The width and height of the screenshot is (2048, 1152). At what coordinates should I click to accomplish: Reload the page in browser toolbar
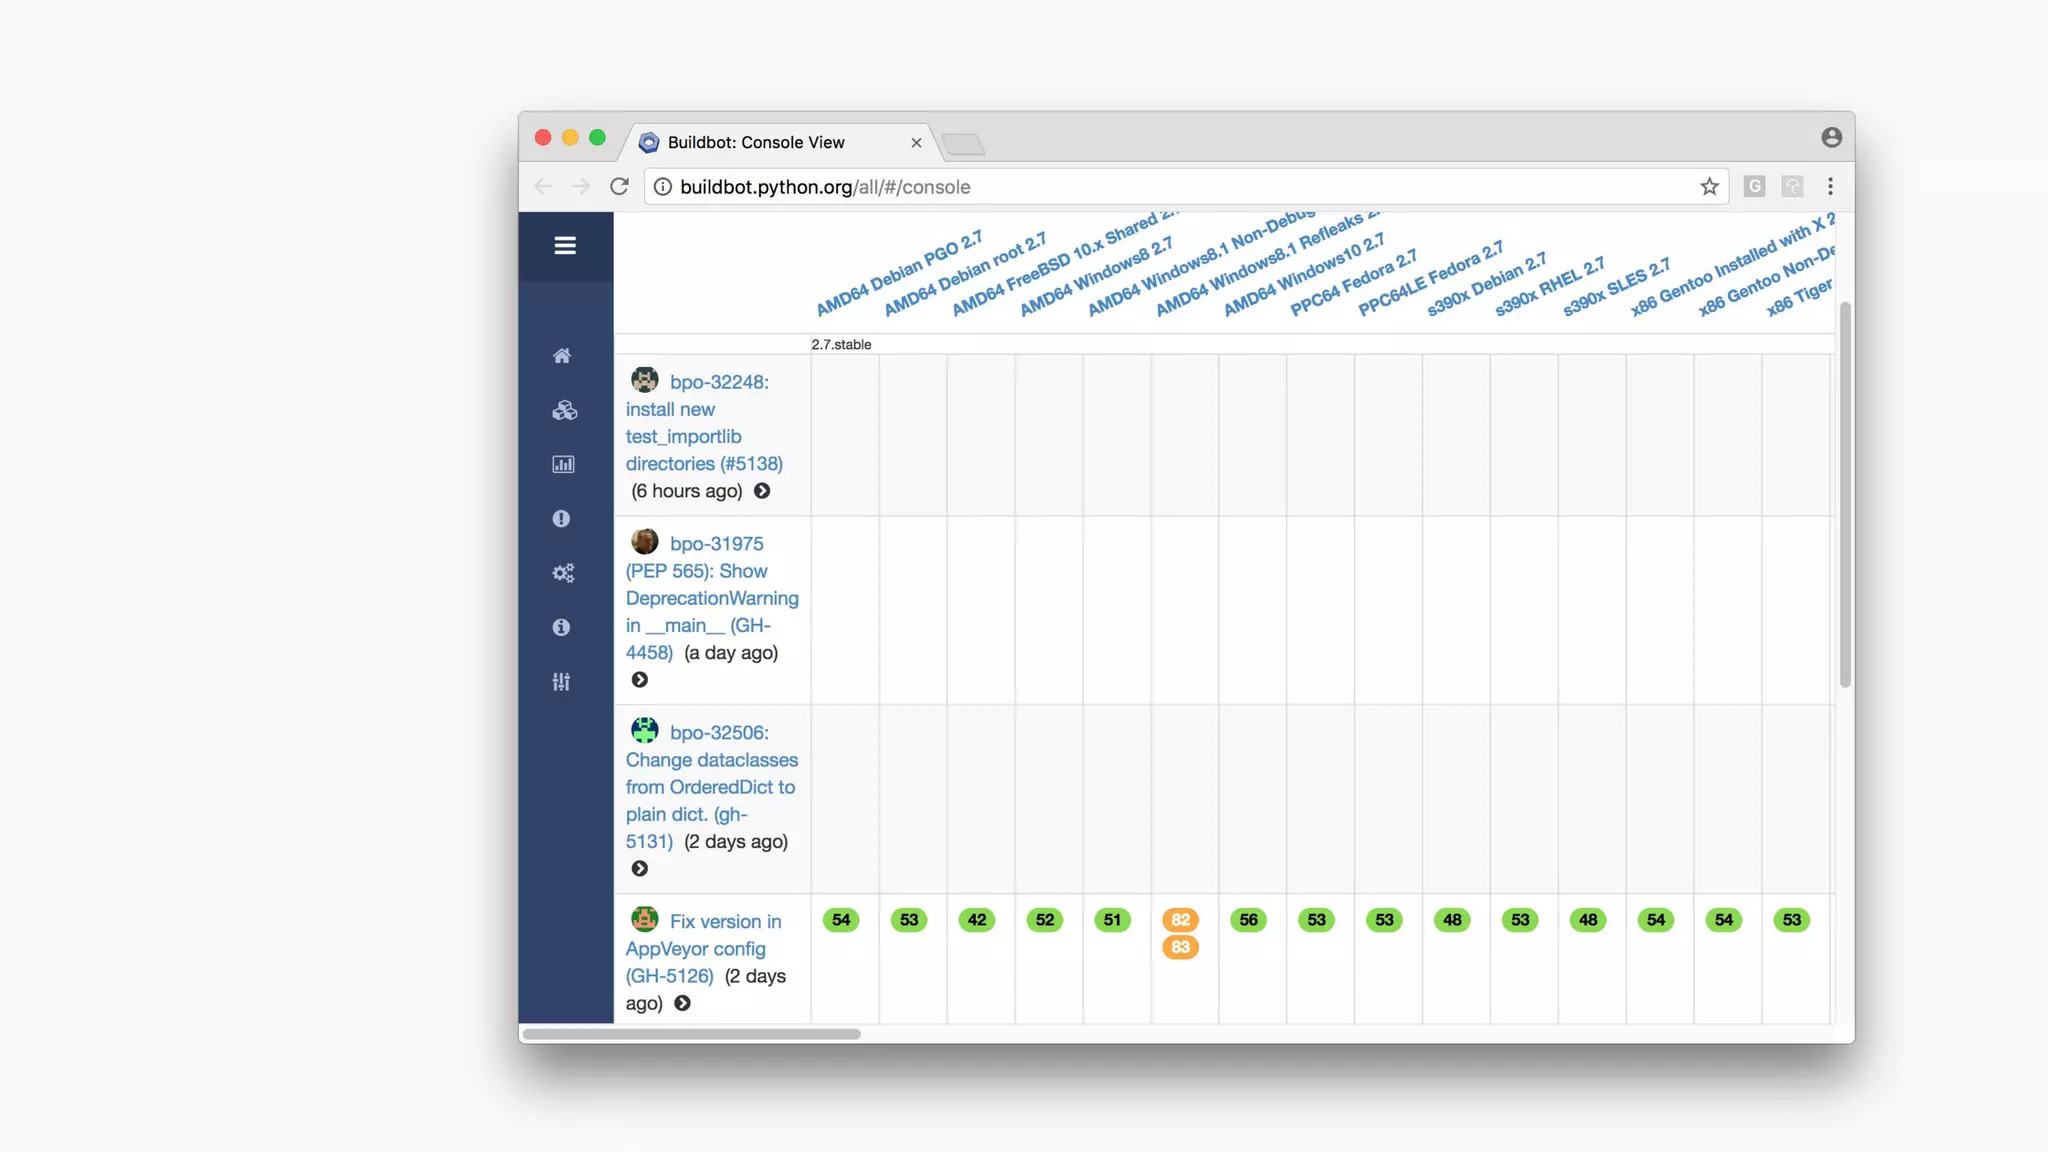[x=619, y=187]
